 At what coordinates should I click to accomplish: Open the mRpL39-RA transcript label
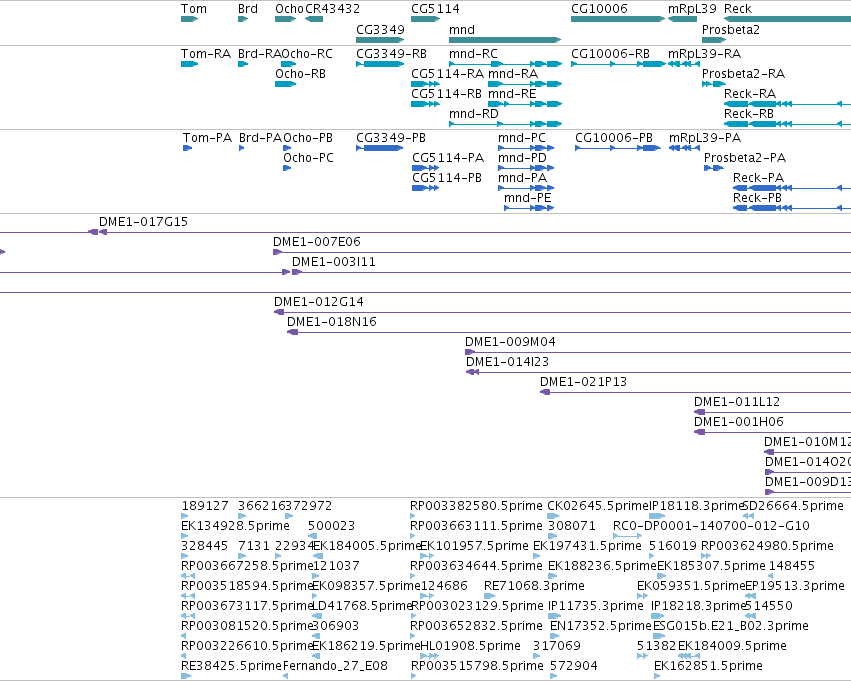[704, 54]
